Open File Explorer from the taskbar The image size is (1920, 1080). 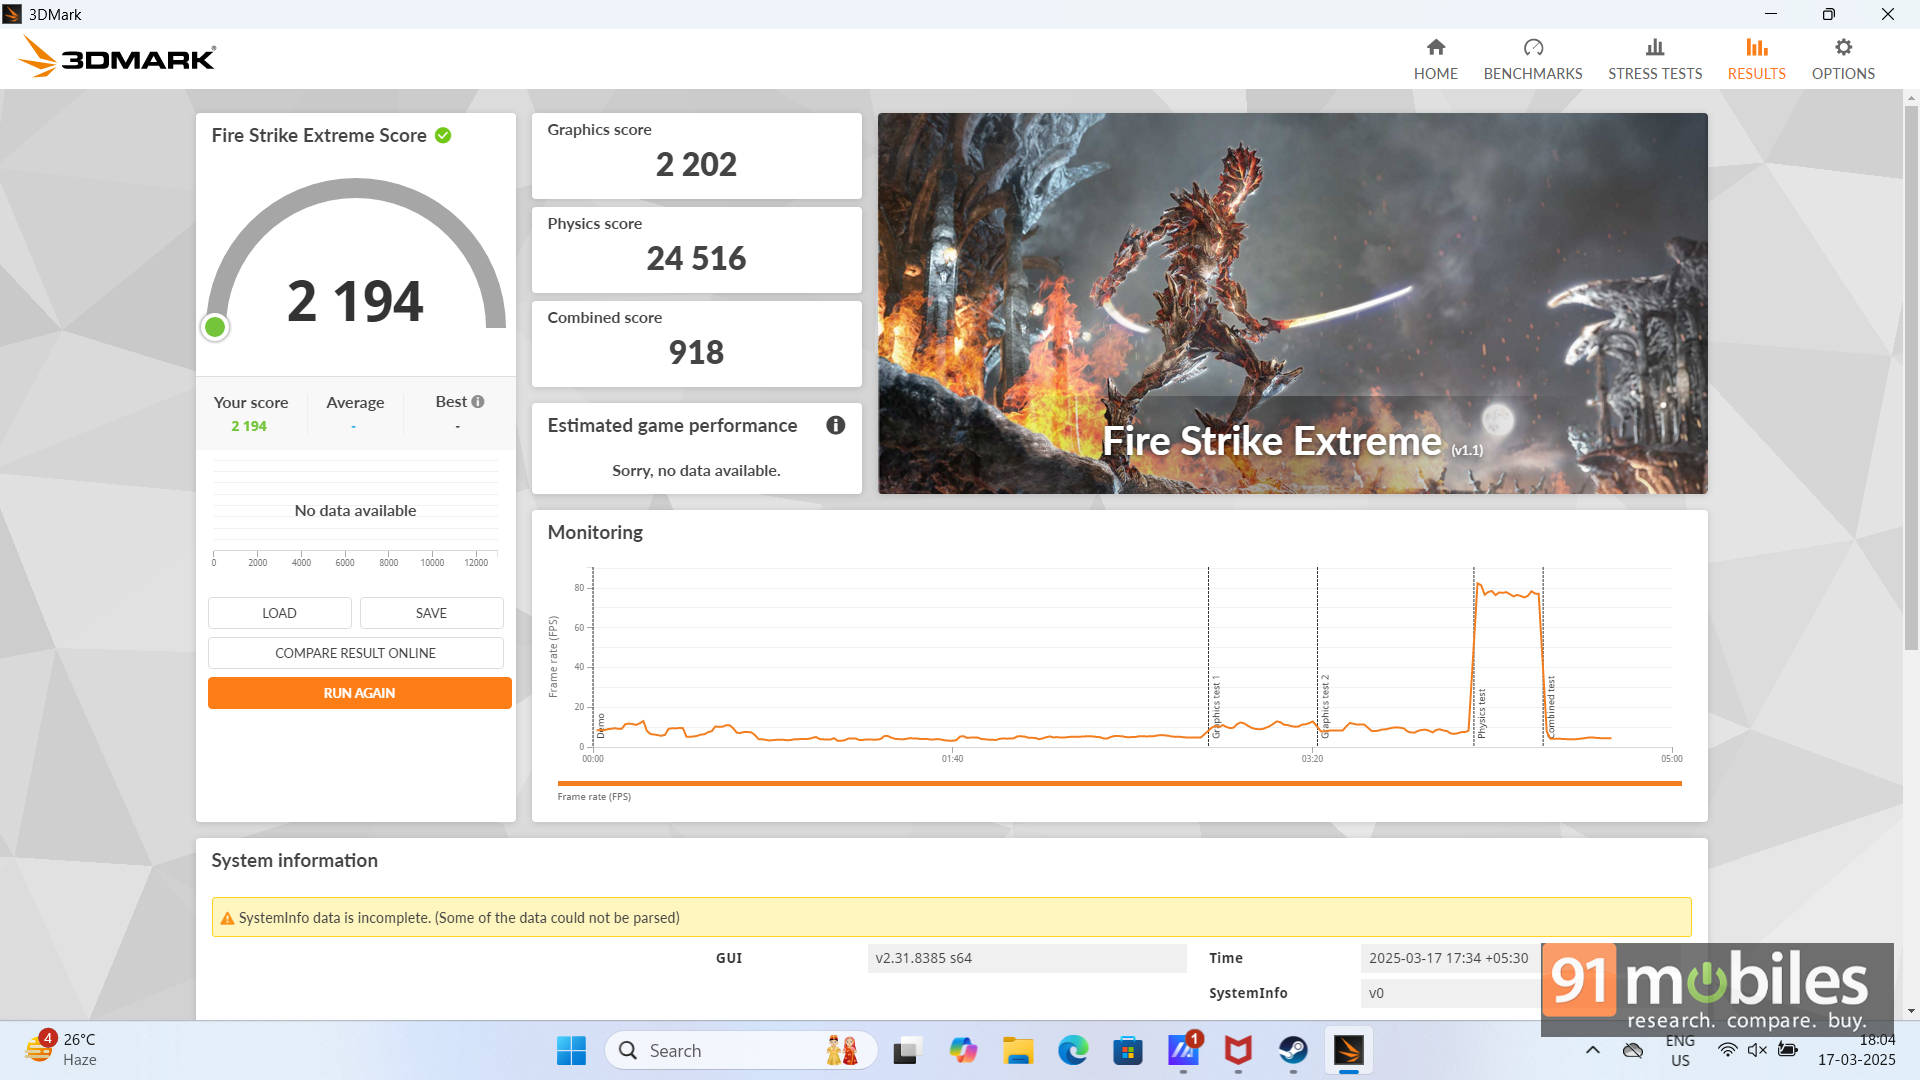click(x=1018, y=1051)
